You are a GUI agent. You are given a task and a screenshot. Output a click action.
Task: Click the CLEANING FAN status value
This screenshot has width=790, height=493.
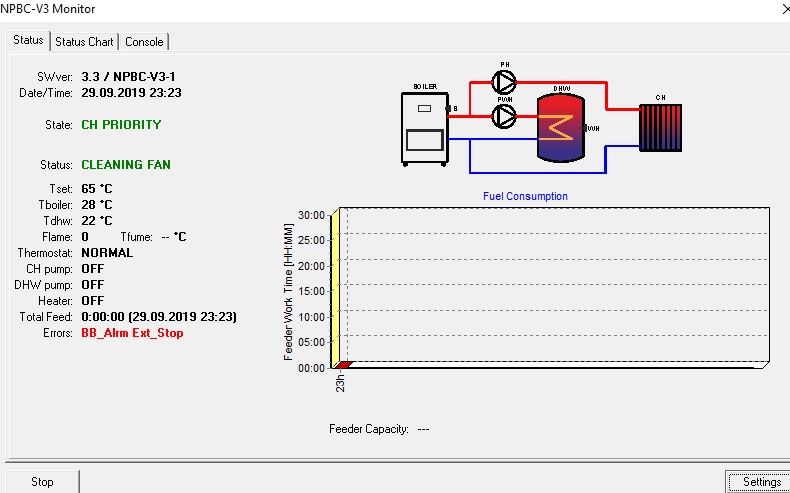click(x=126, y=165)
